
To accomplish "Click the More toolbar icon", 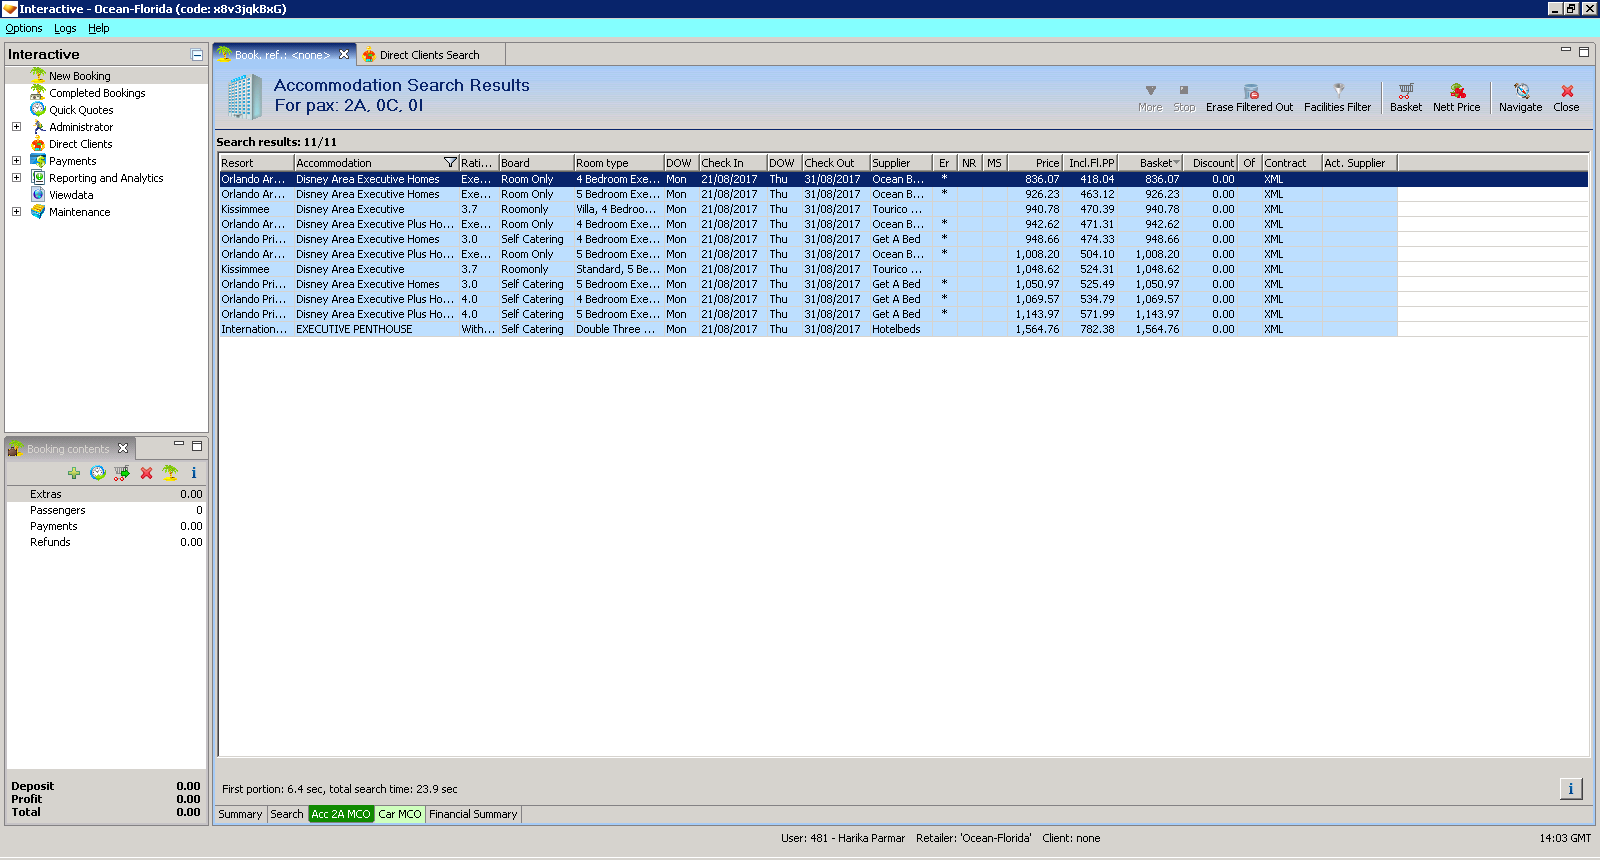I will click(x=1150, y=97).
